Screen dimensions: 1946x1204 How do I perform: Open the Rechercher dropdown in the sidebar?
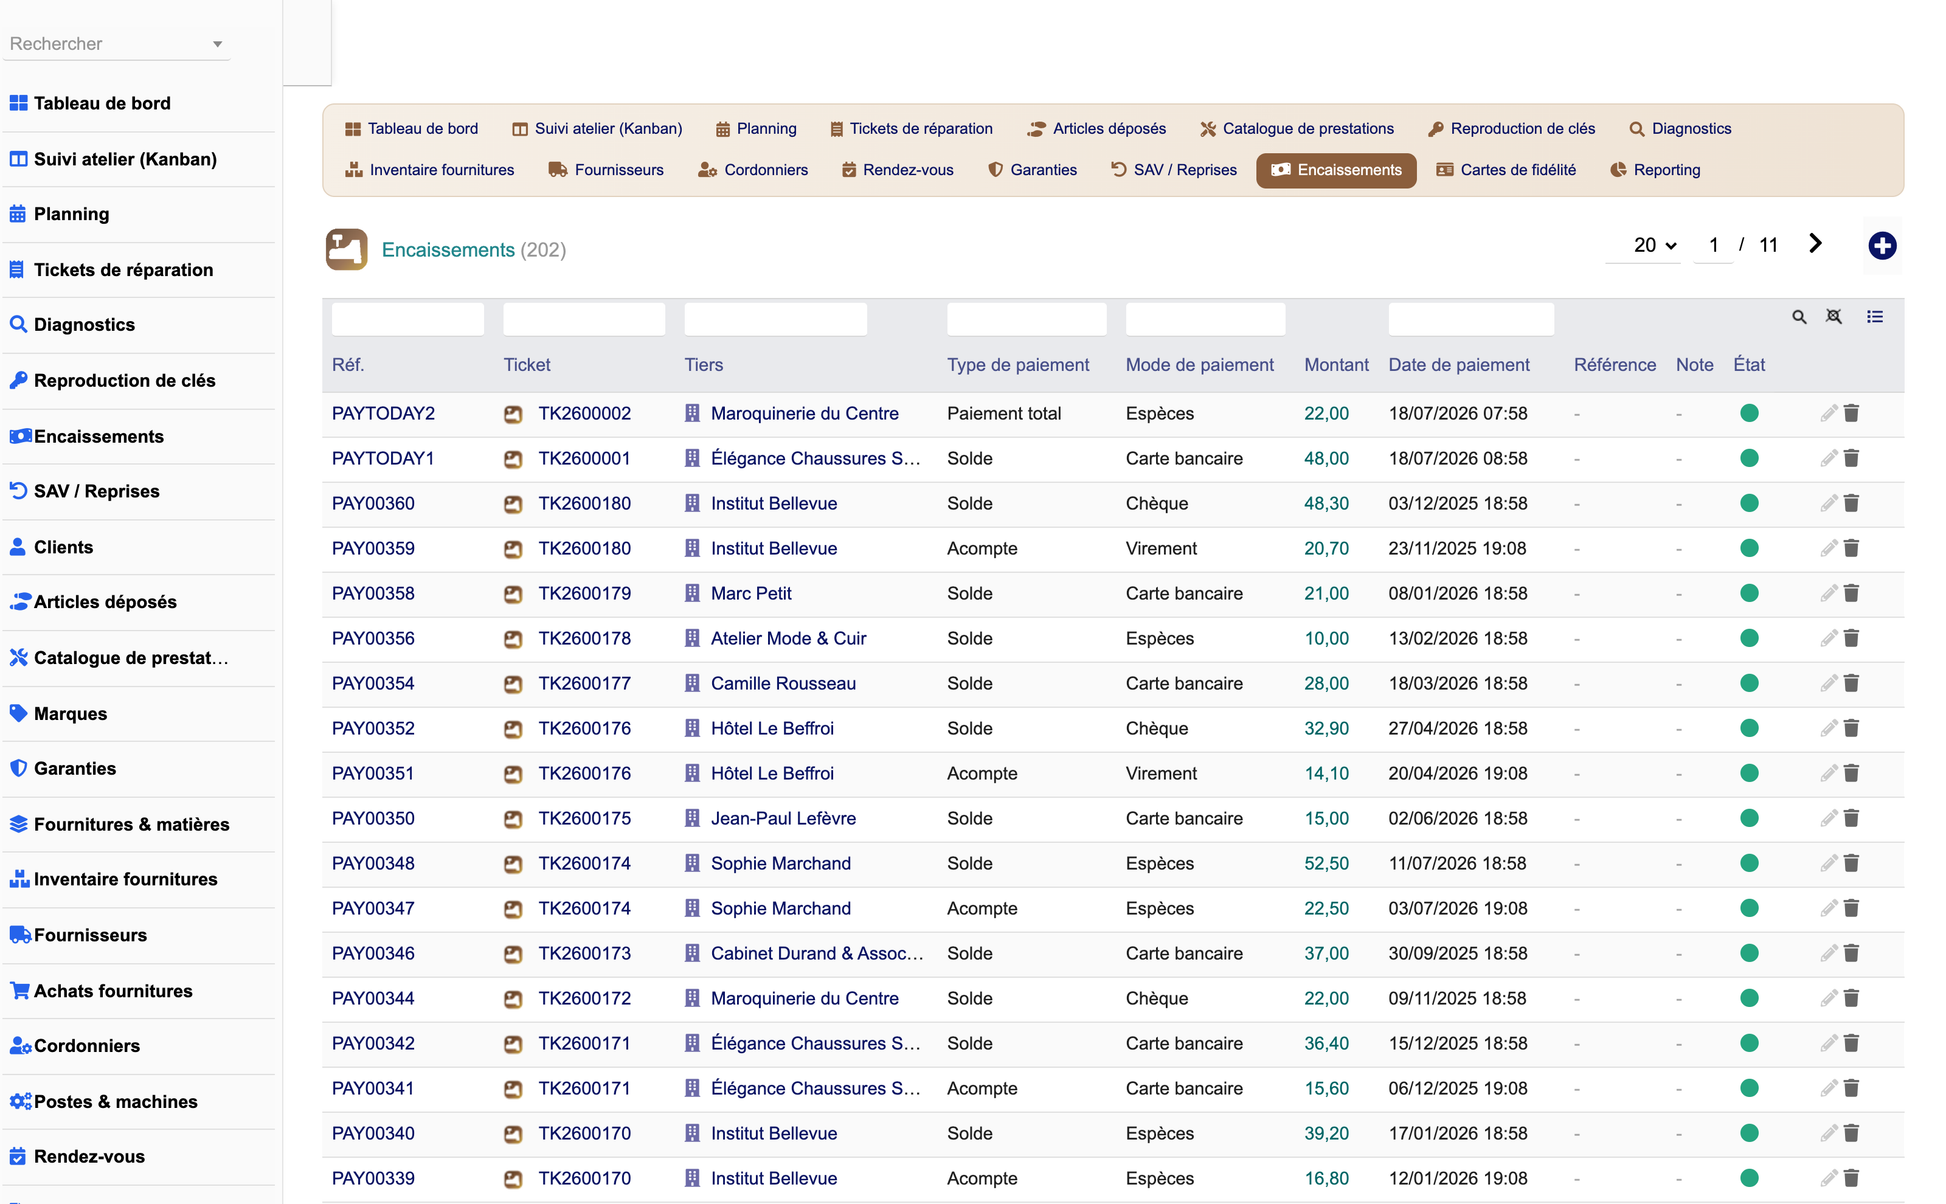pos(116,44)
